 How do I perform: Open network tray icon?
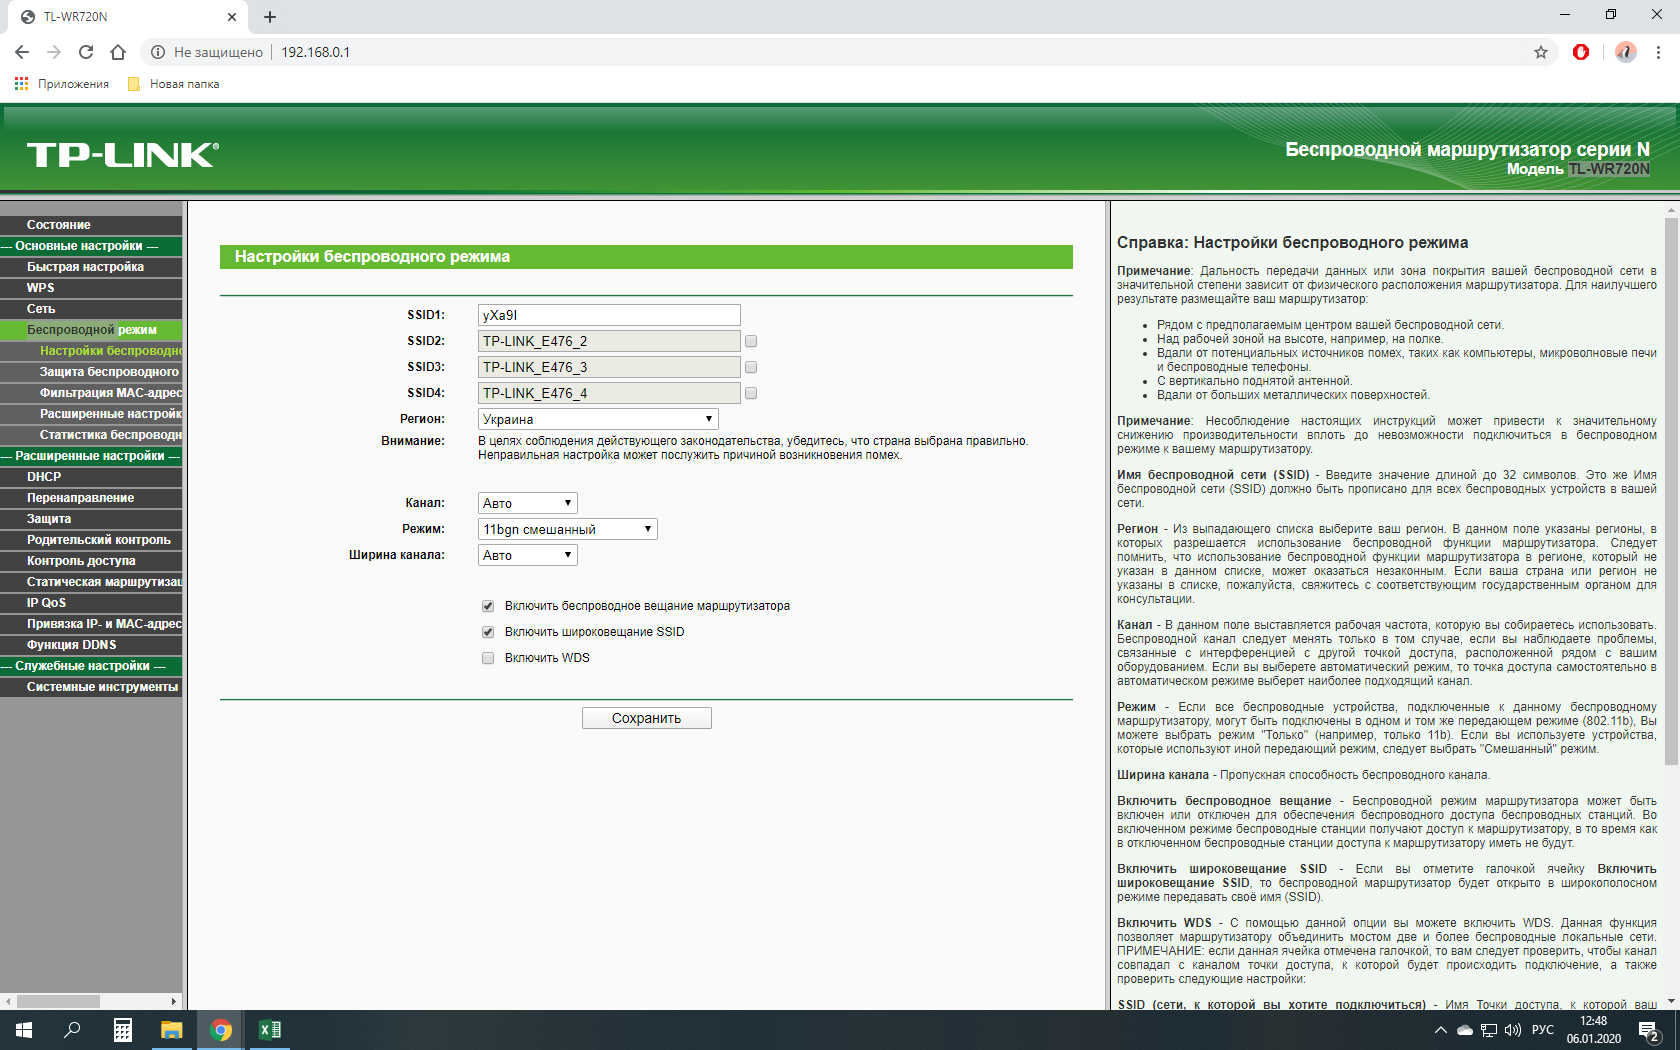(1489, 1030)
